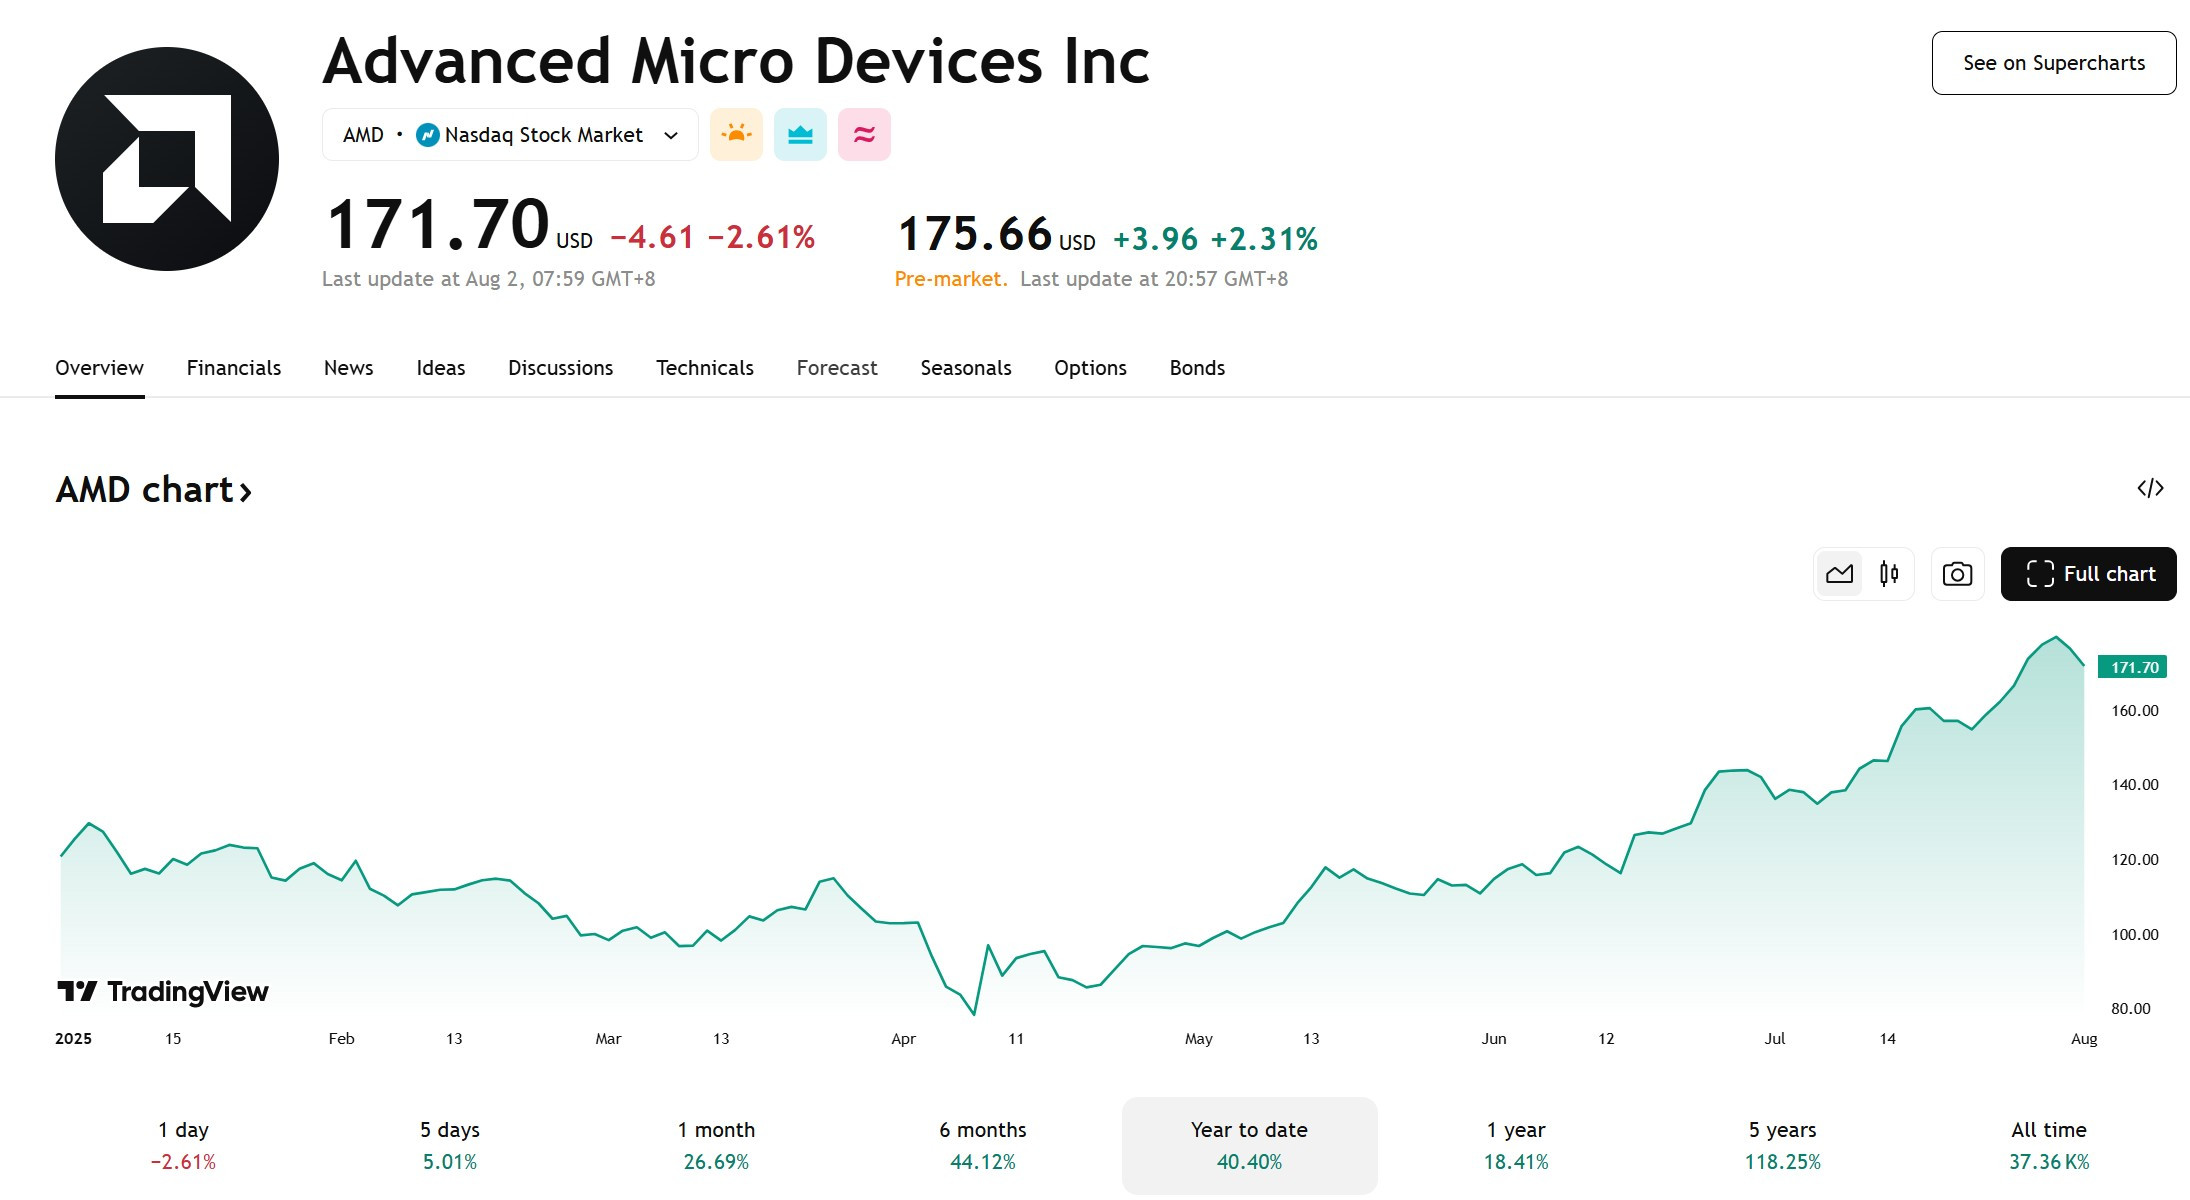Open the Financials tab

point(234,368)
